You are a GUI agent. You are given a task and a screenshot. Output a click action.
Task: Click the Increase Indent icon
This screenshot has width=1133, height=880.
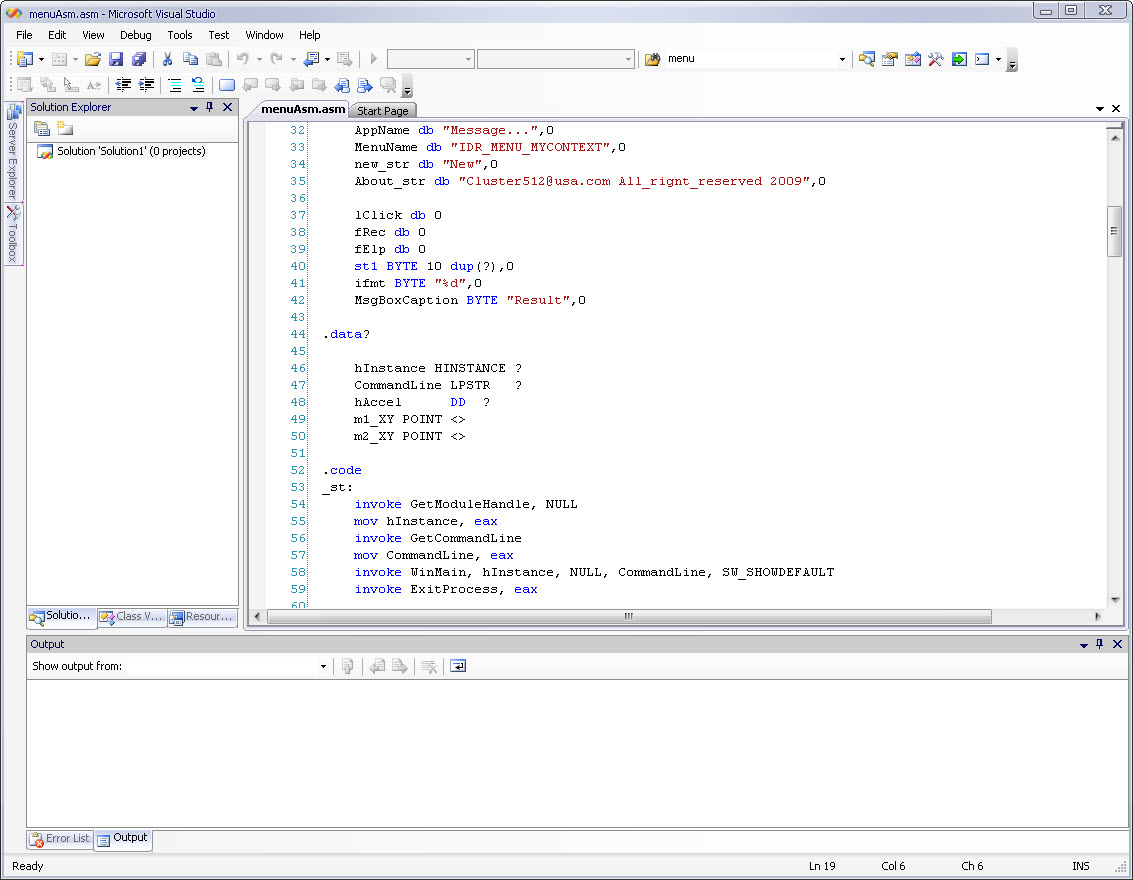point(147,85)
